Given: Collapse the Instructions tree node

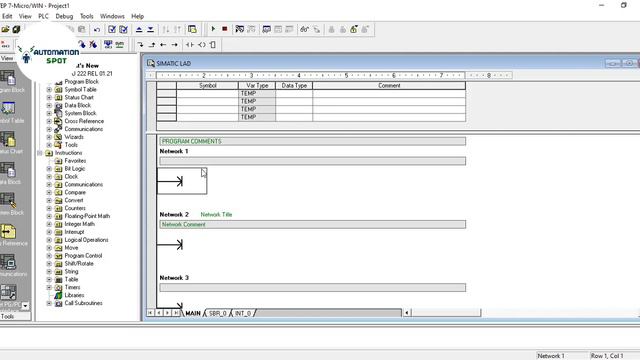Looking at the screenshot, I should tap(40, 153).
